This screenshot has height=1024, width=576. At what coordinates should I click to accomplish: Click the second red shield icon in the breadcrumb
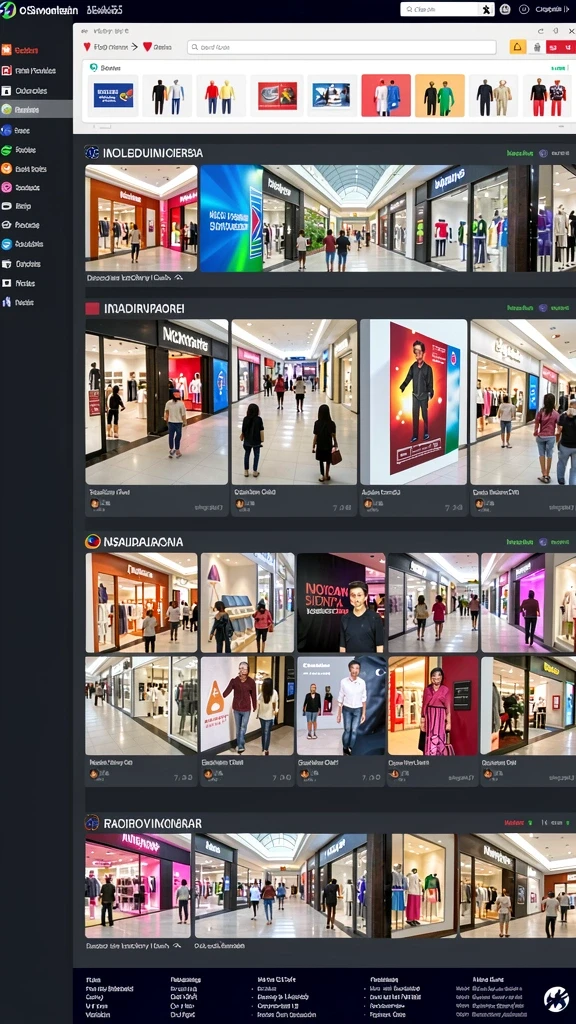pos(147,47)
